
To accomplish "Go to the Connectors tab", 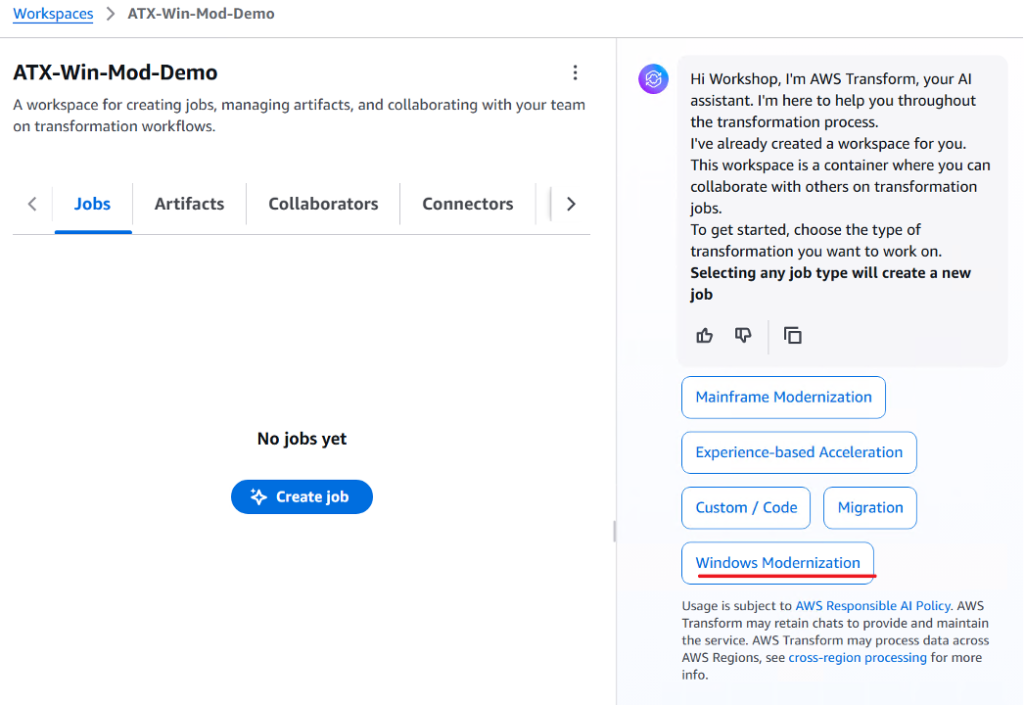I will click(467, 204).
